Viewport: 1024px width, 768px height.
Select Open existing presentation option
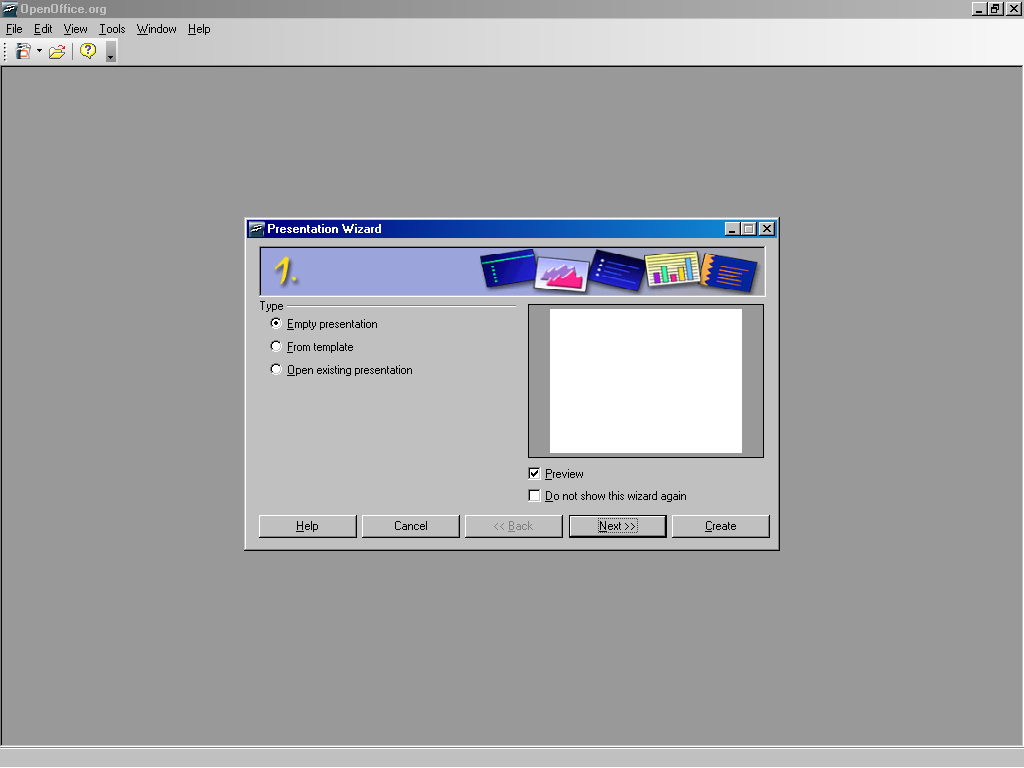point(277,370)
